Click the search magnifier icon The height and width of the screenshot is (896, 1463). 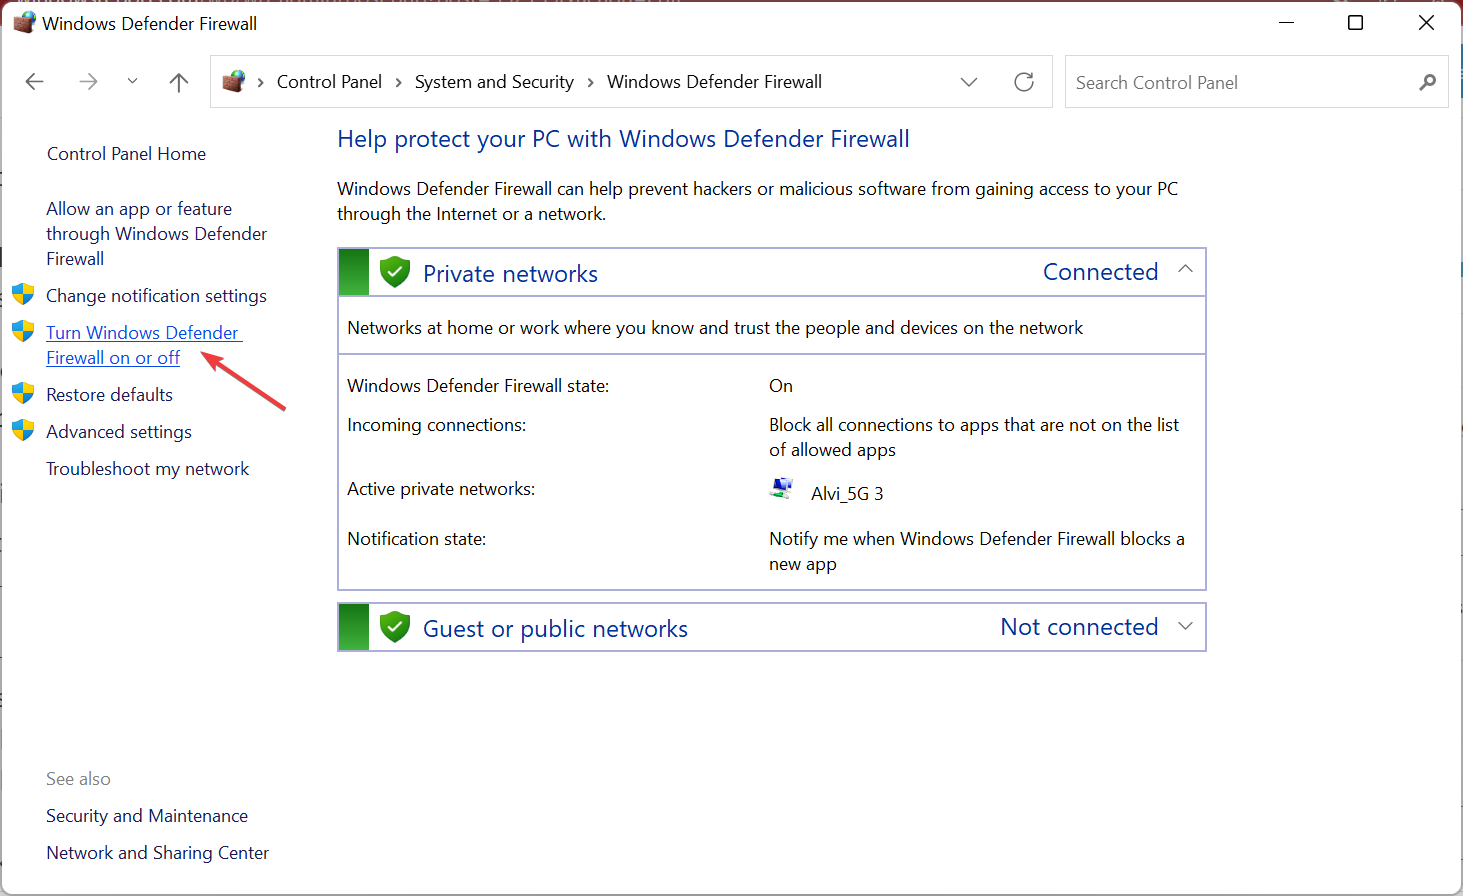click(1427, 82)
